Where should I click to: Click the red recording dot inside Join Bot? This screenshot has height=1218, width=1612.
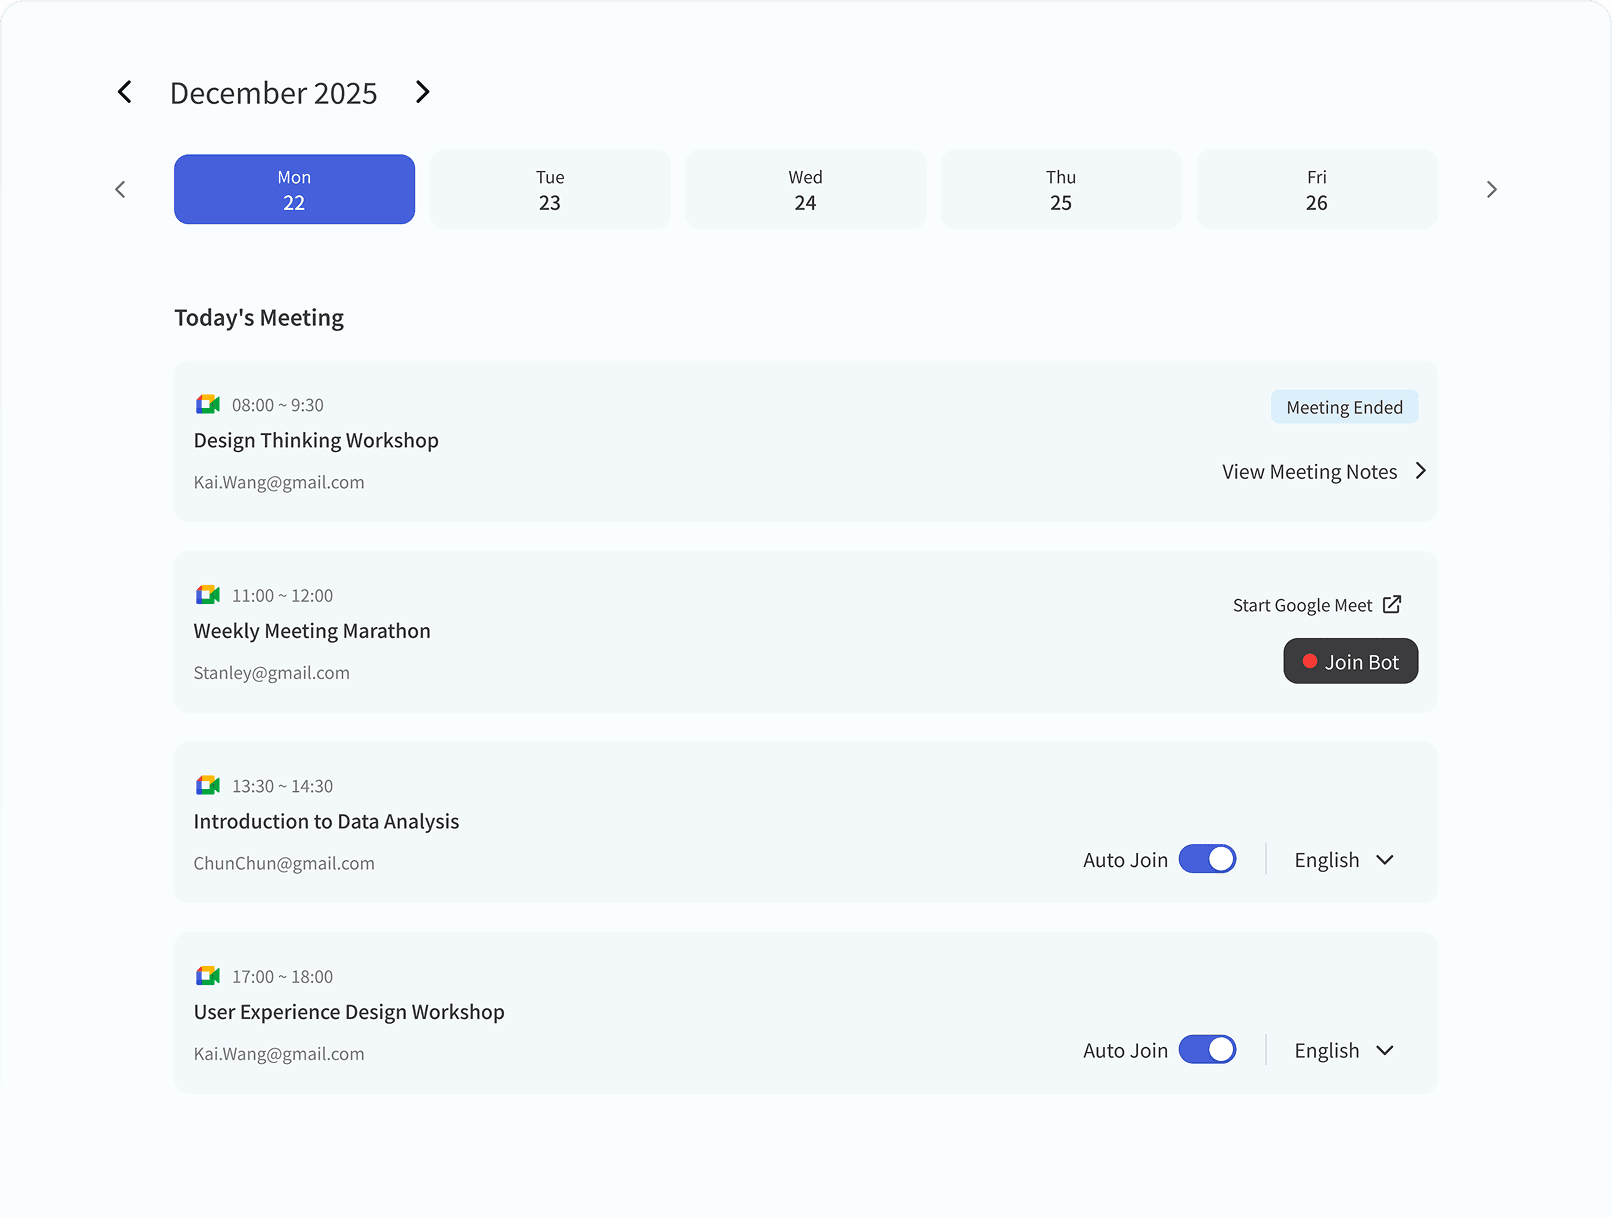click(x=1311, y=661)
